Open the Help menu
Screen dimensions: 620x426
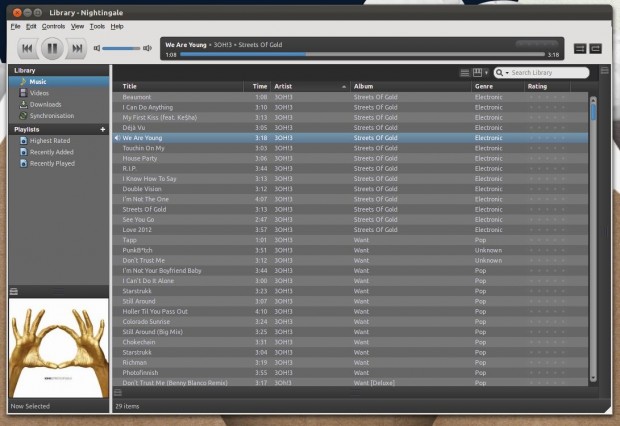click(x=117, y=27)
